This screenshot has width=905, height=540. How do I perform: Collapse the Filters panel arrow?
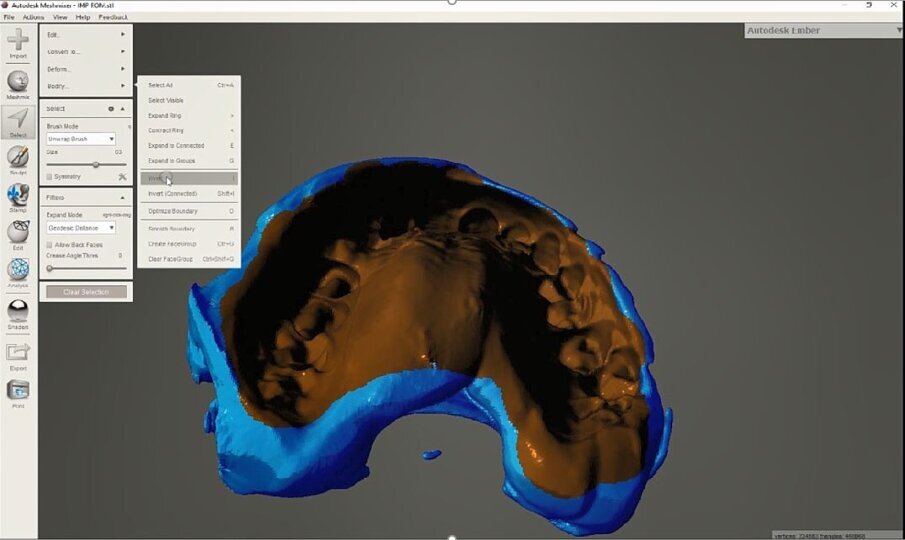122,197
